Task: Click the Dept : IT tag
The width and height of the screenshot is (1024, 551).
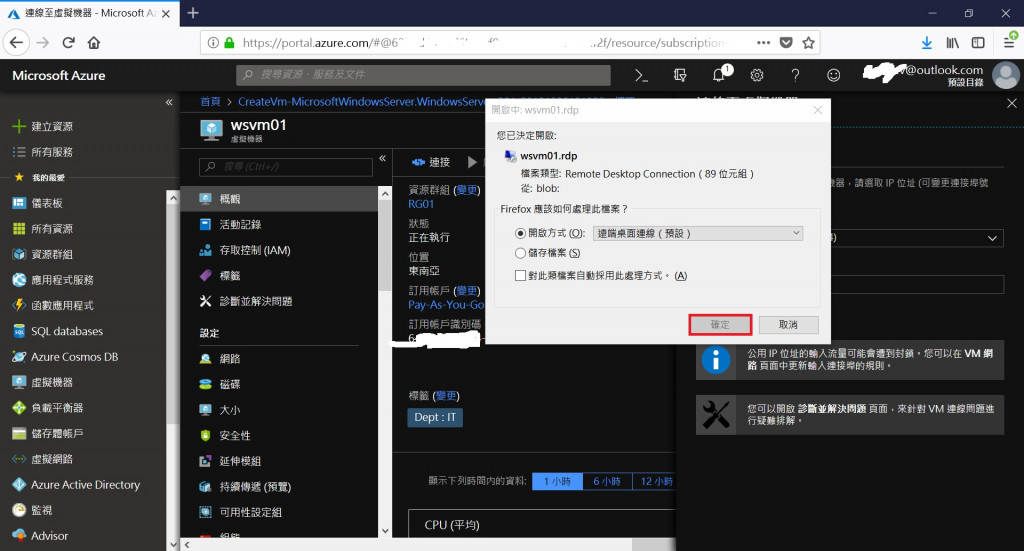Action: click(x=435, y=417)
